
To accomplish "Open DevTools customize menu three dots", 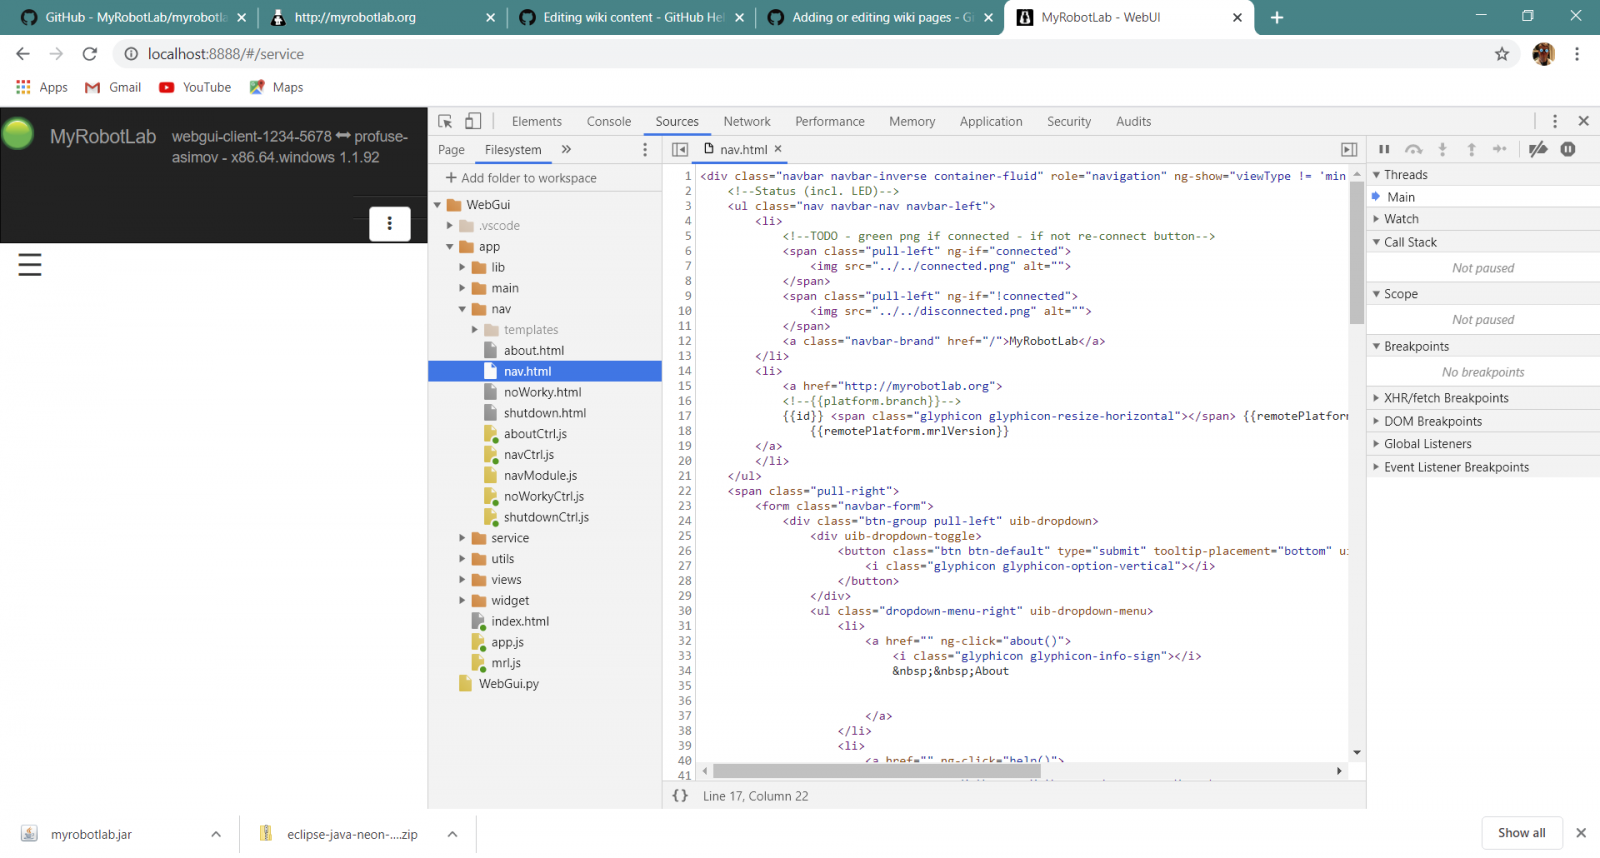I will 1555,121.
